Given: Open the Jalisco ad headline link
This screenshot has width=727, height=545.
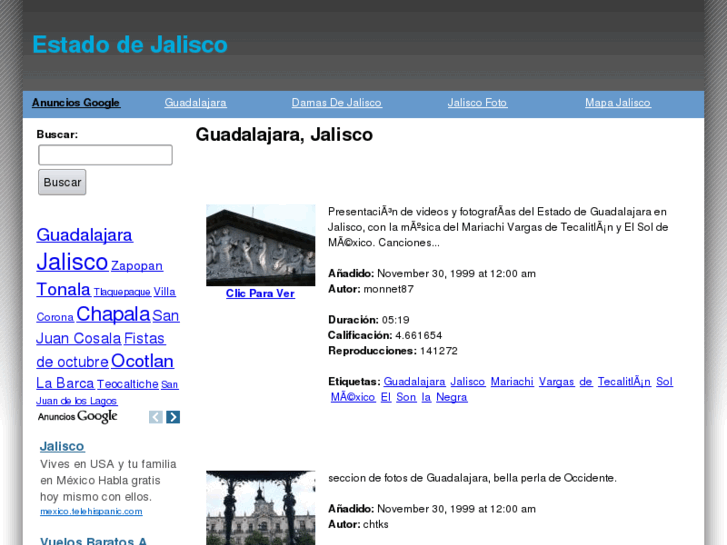Looking at the screenshot, I should pyautogui.click(x=62, y=446).
